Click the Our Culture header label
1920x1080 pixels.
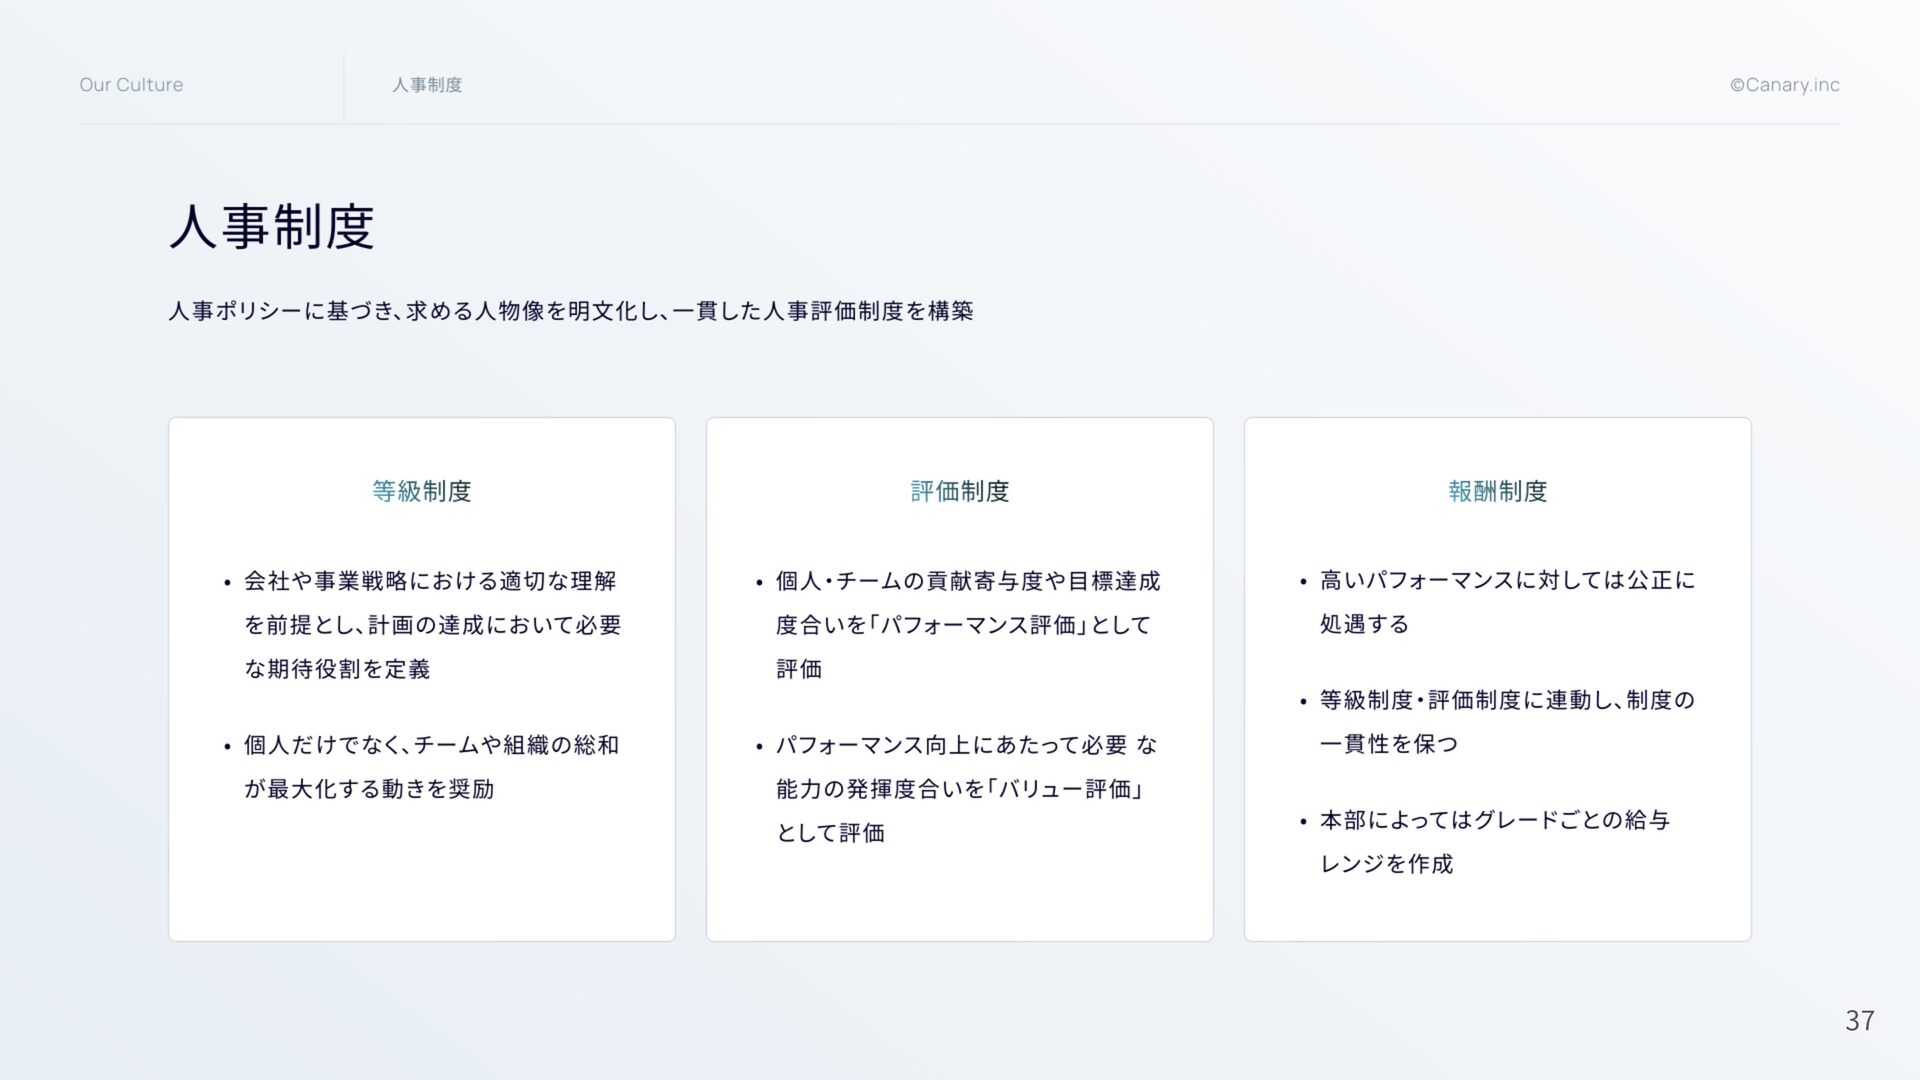pos(131,85)
